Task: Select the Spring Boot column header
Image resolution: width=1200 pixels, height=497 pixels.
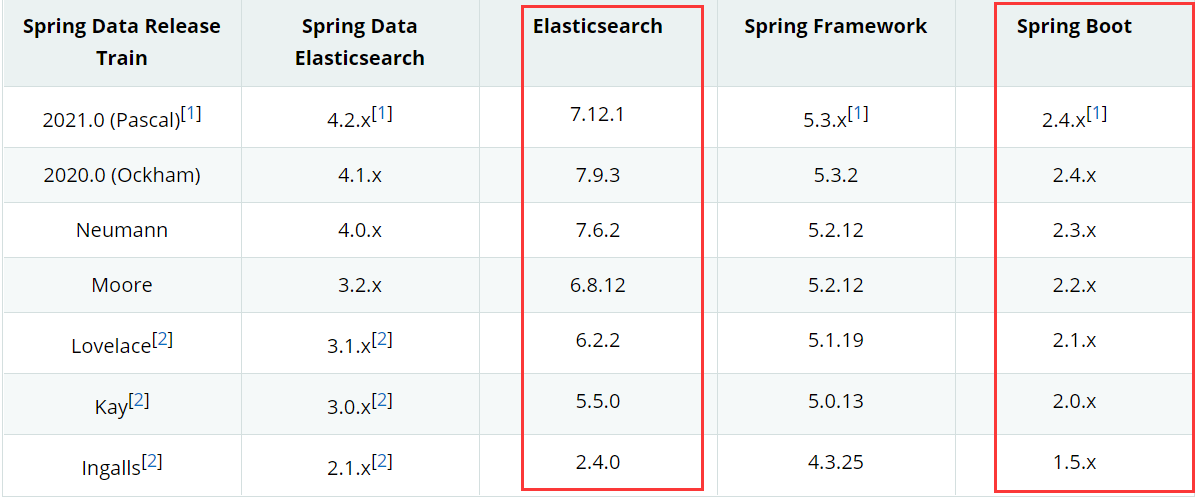Action: (x=1075, y=27)
